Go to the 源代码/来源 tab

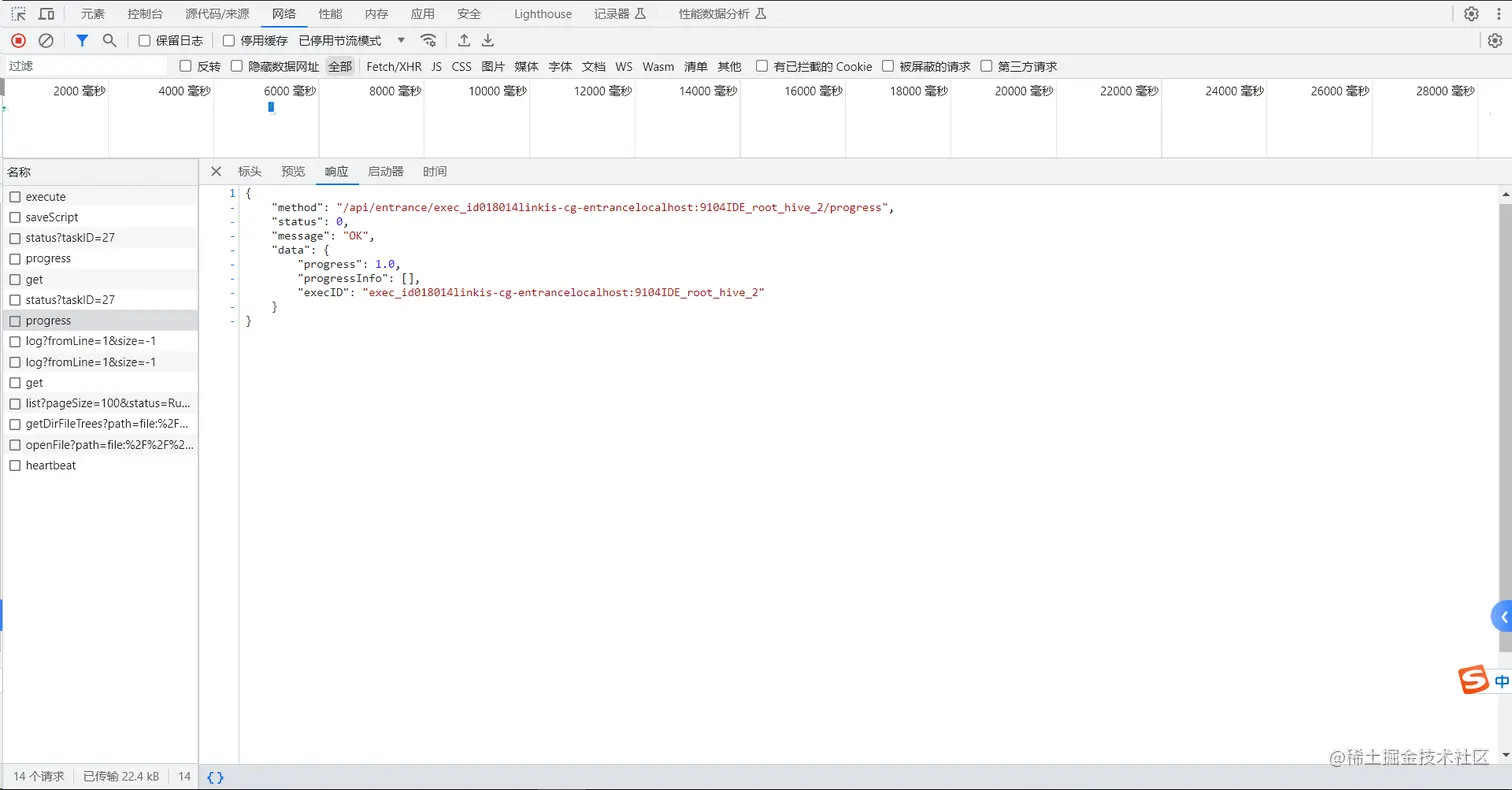[x=217, y=14]
